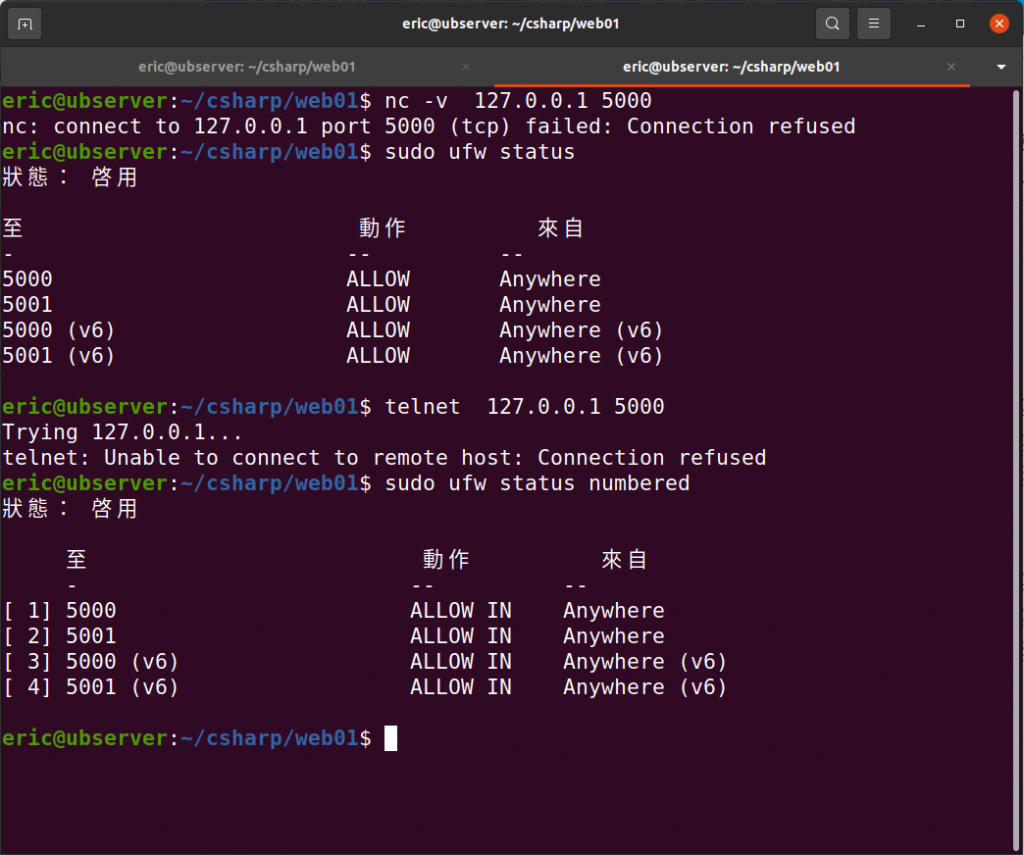
Task: Switch to the first web01 tab
Action: point(247,67)
